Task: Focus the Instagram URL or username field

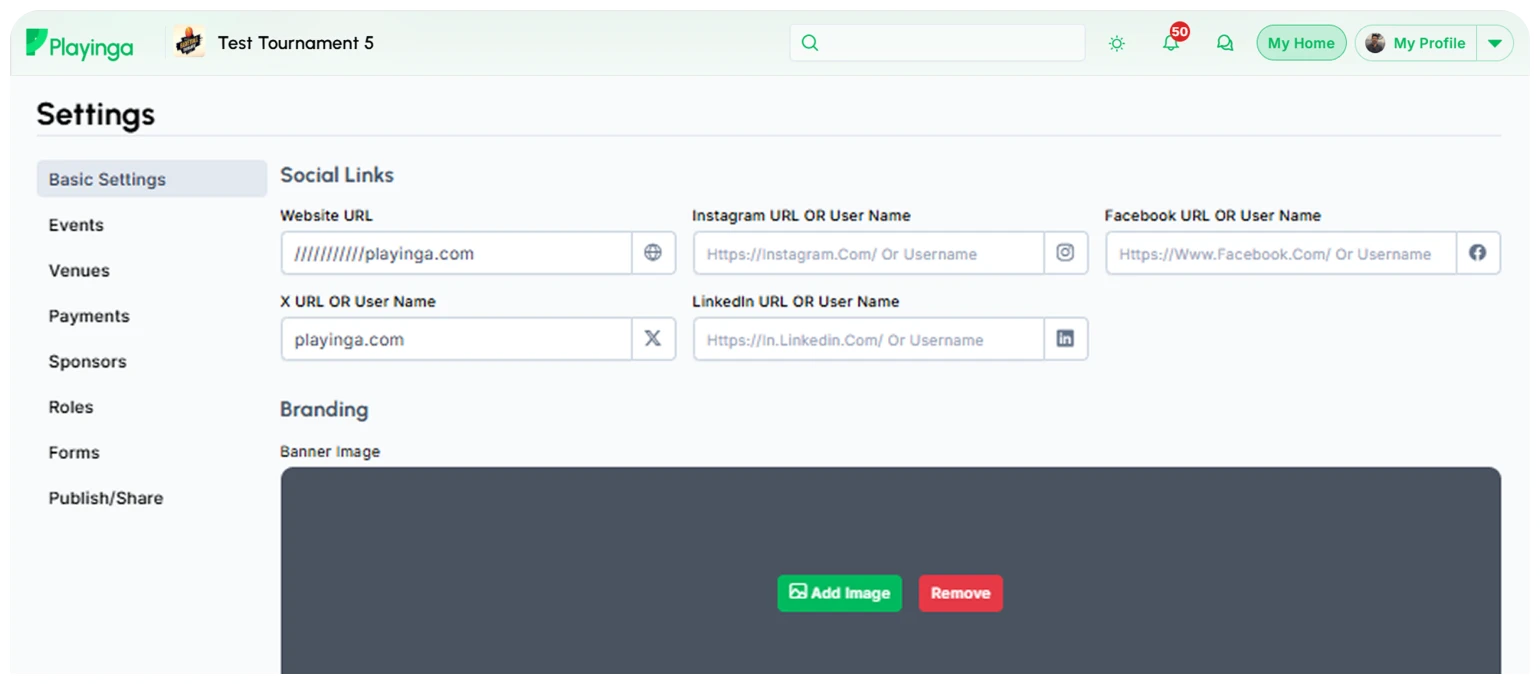Action: tap(869, 253)
